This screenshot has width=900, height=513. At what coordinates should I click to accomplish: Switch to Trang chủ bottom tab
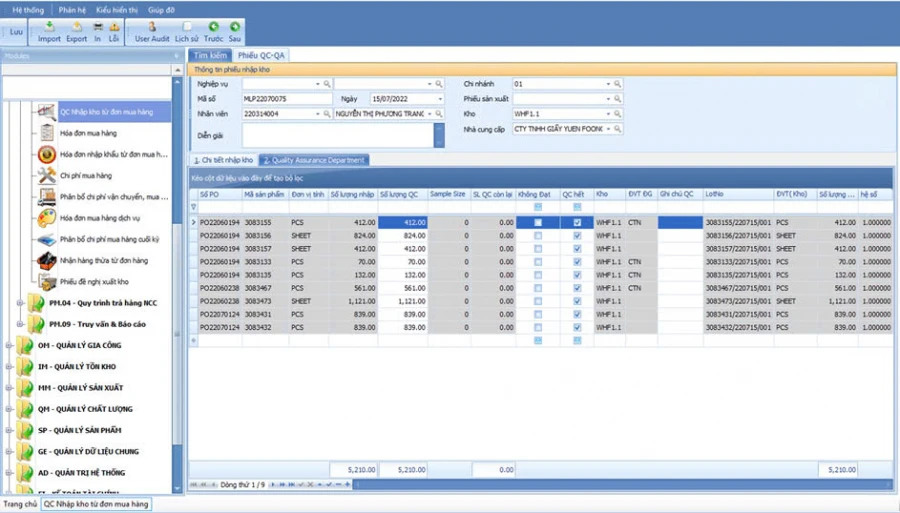coord(20,504)
